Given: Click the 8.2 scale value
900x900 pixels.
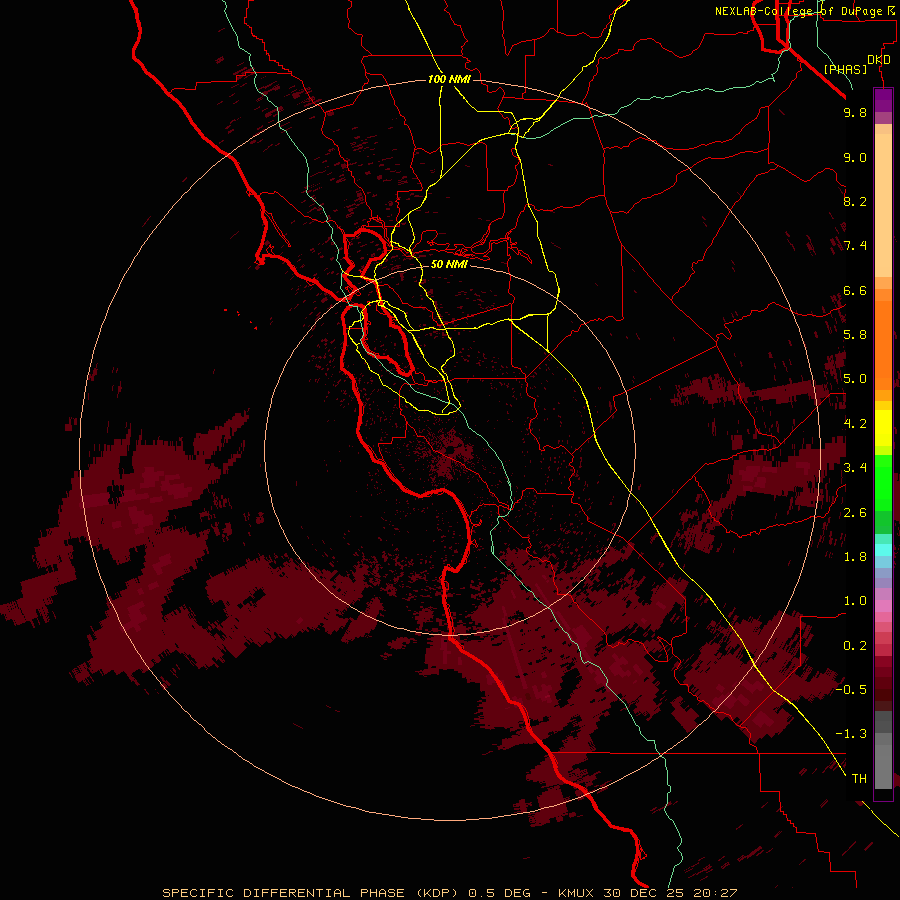Looking at the screenshot, I should pos(855,201).
